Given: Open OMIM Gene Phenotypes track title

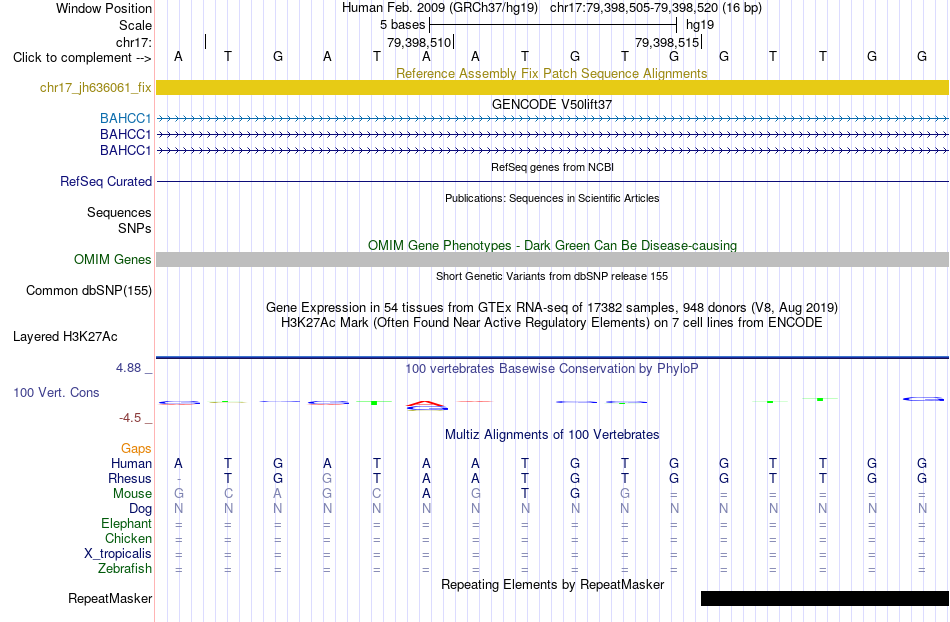Looking at the screenshot, I should coord(552,245).
